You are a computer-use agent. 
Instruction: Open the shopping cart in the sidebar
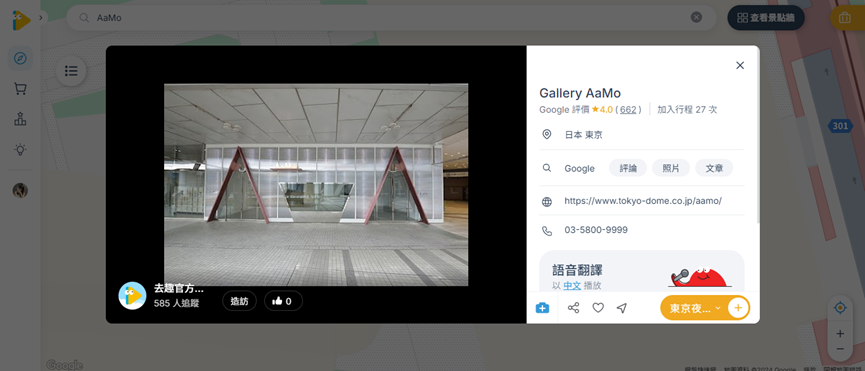click(x=20, y=88)
